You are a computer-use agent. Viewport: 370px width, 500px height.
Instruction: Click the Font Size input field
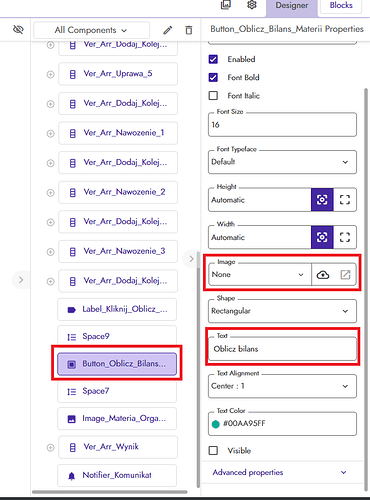point(282,125)
